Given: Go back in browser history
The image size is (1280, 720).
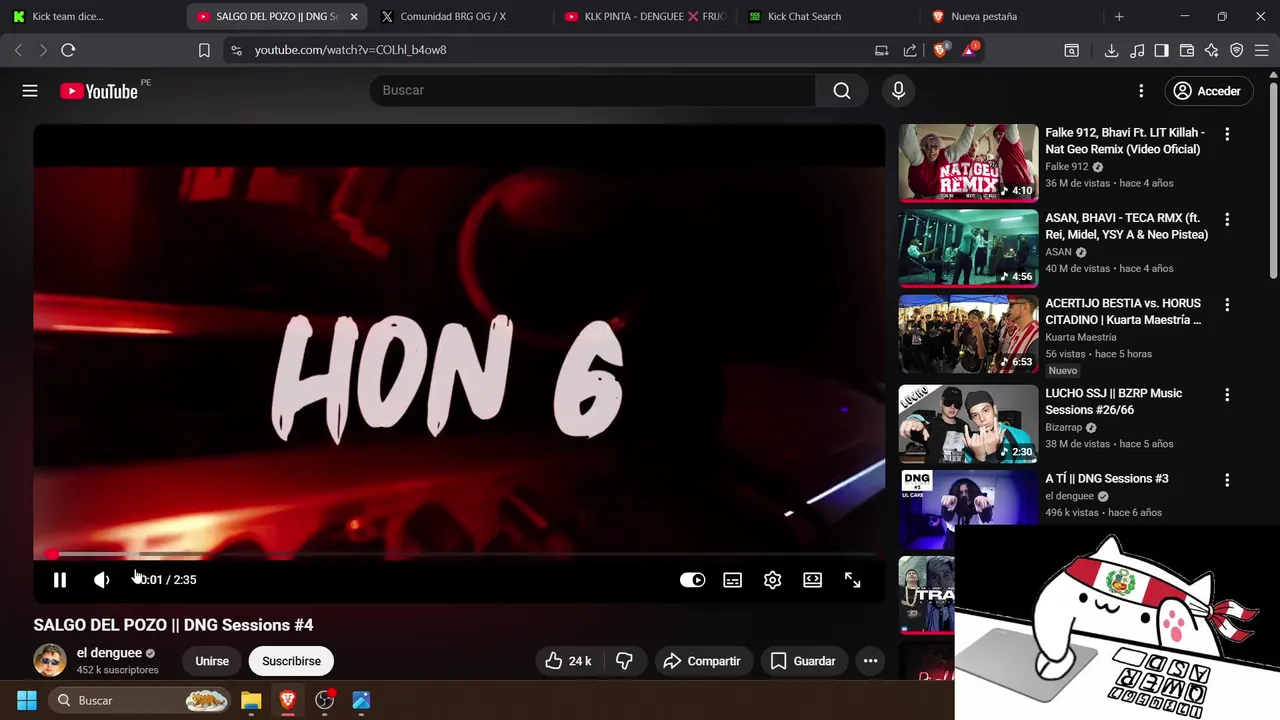Looking at the screenshot, I should pos(18,50).
